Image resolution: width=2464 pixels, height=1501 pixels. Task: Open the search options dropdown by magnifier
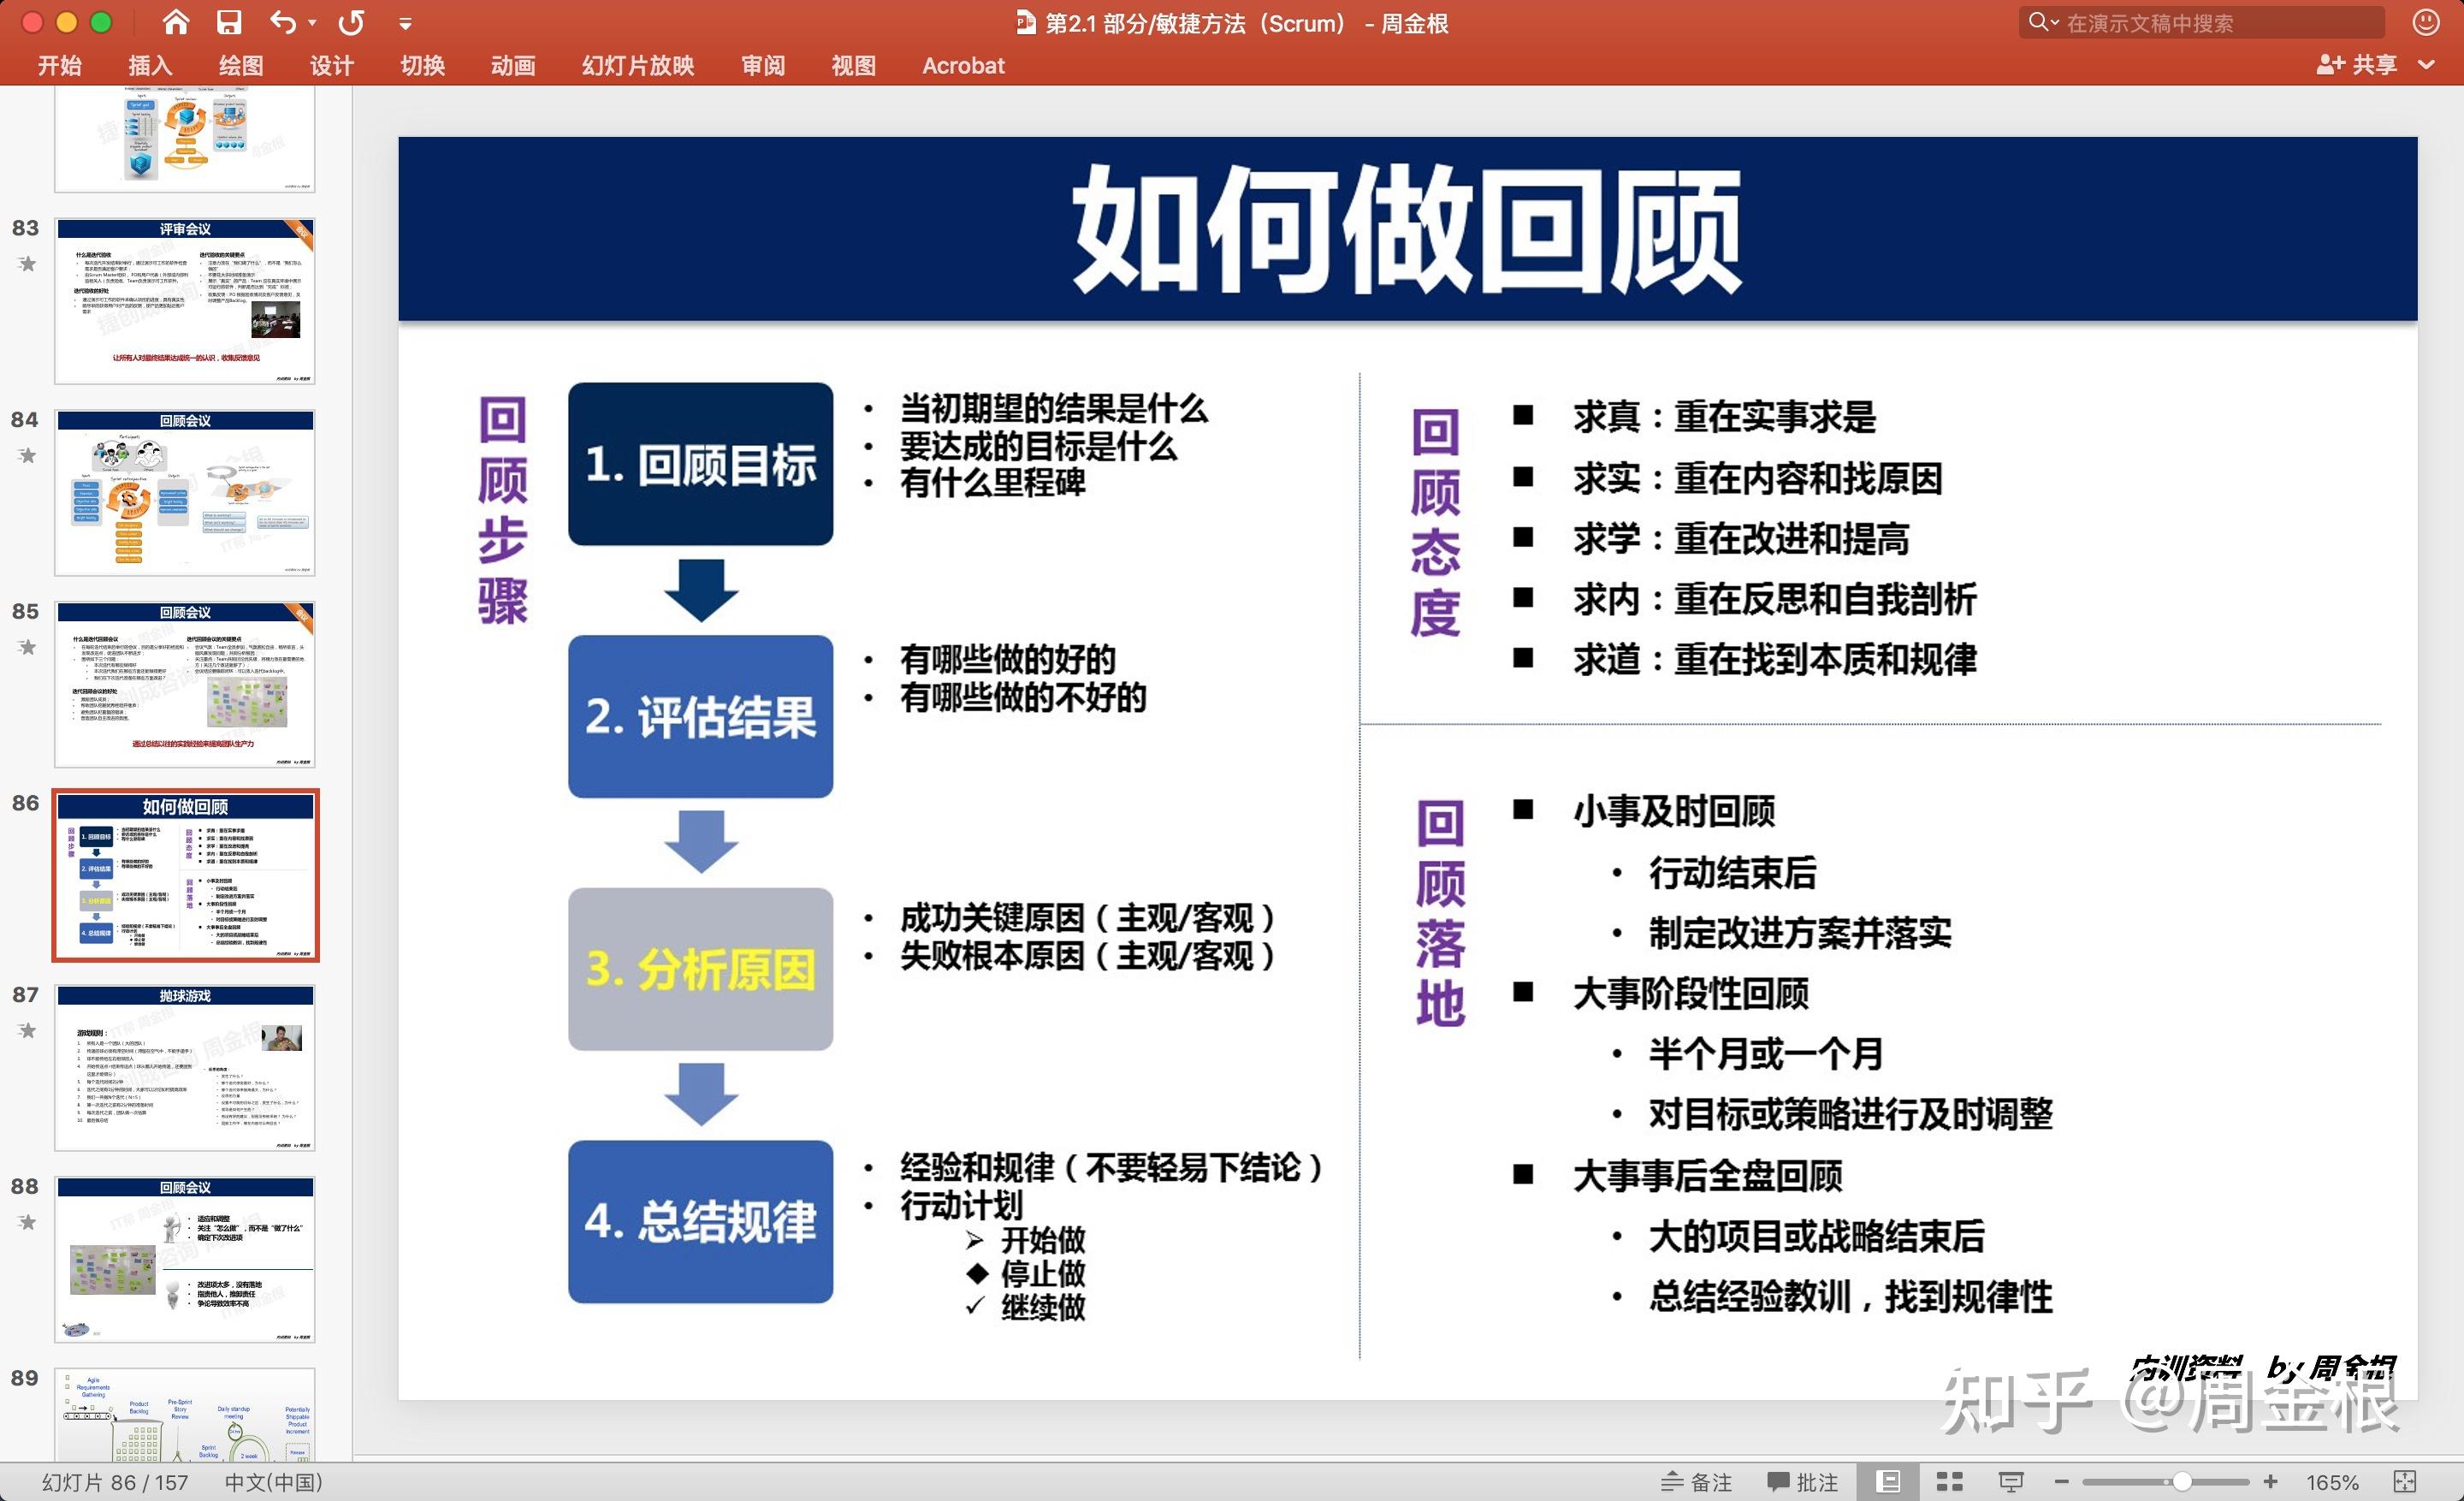coord(2043,22)
